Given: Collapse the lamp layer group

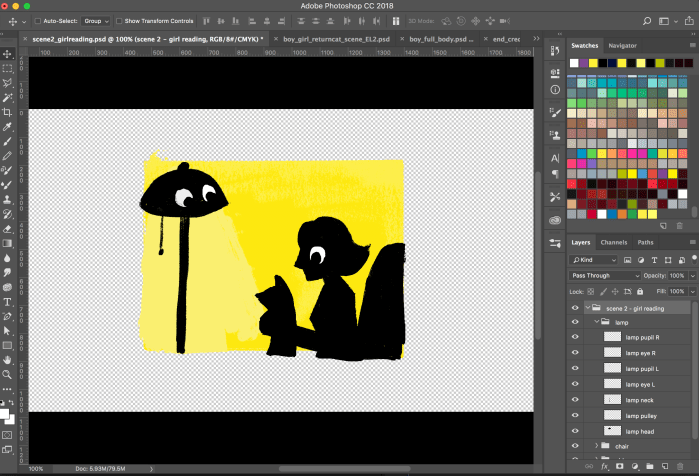Looking at the screenshot, I should click(x=597, y=323).
